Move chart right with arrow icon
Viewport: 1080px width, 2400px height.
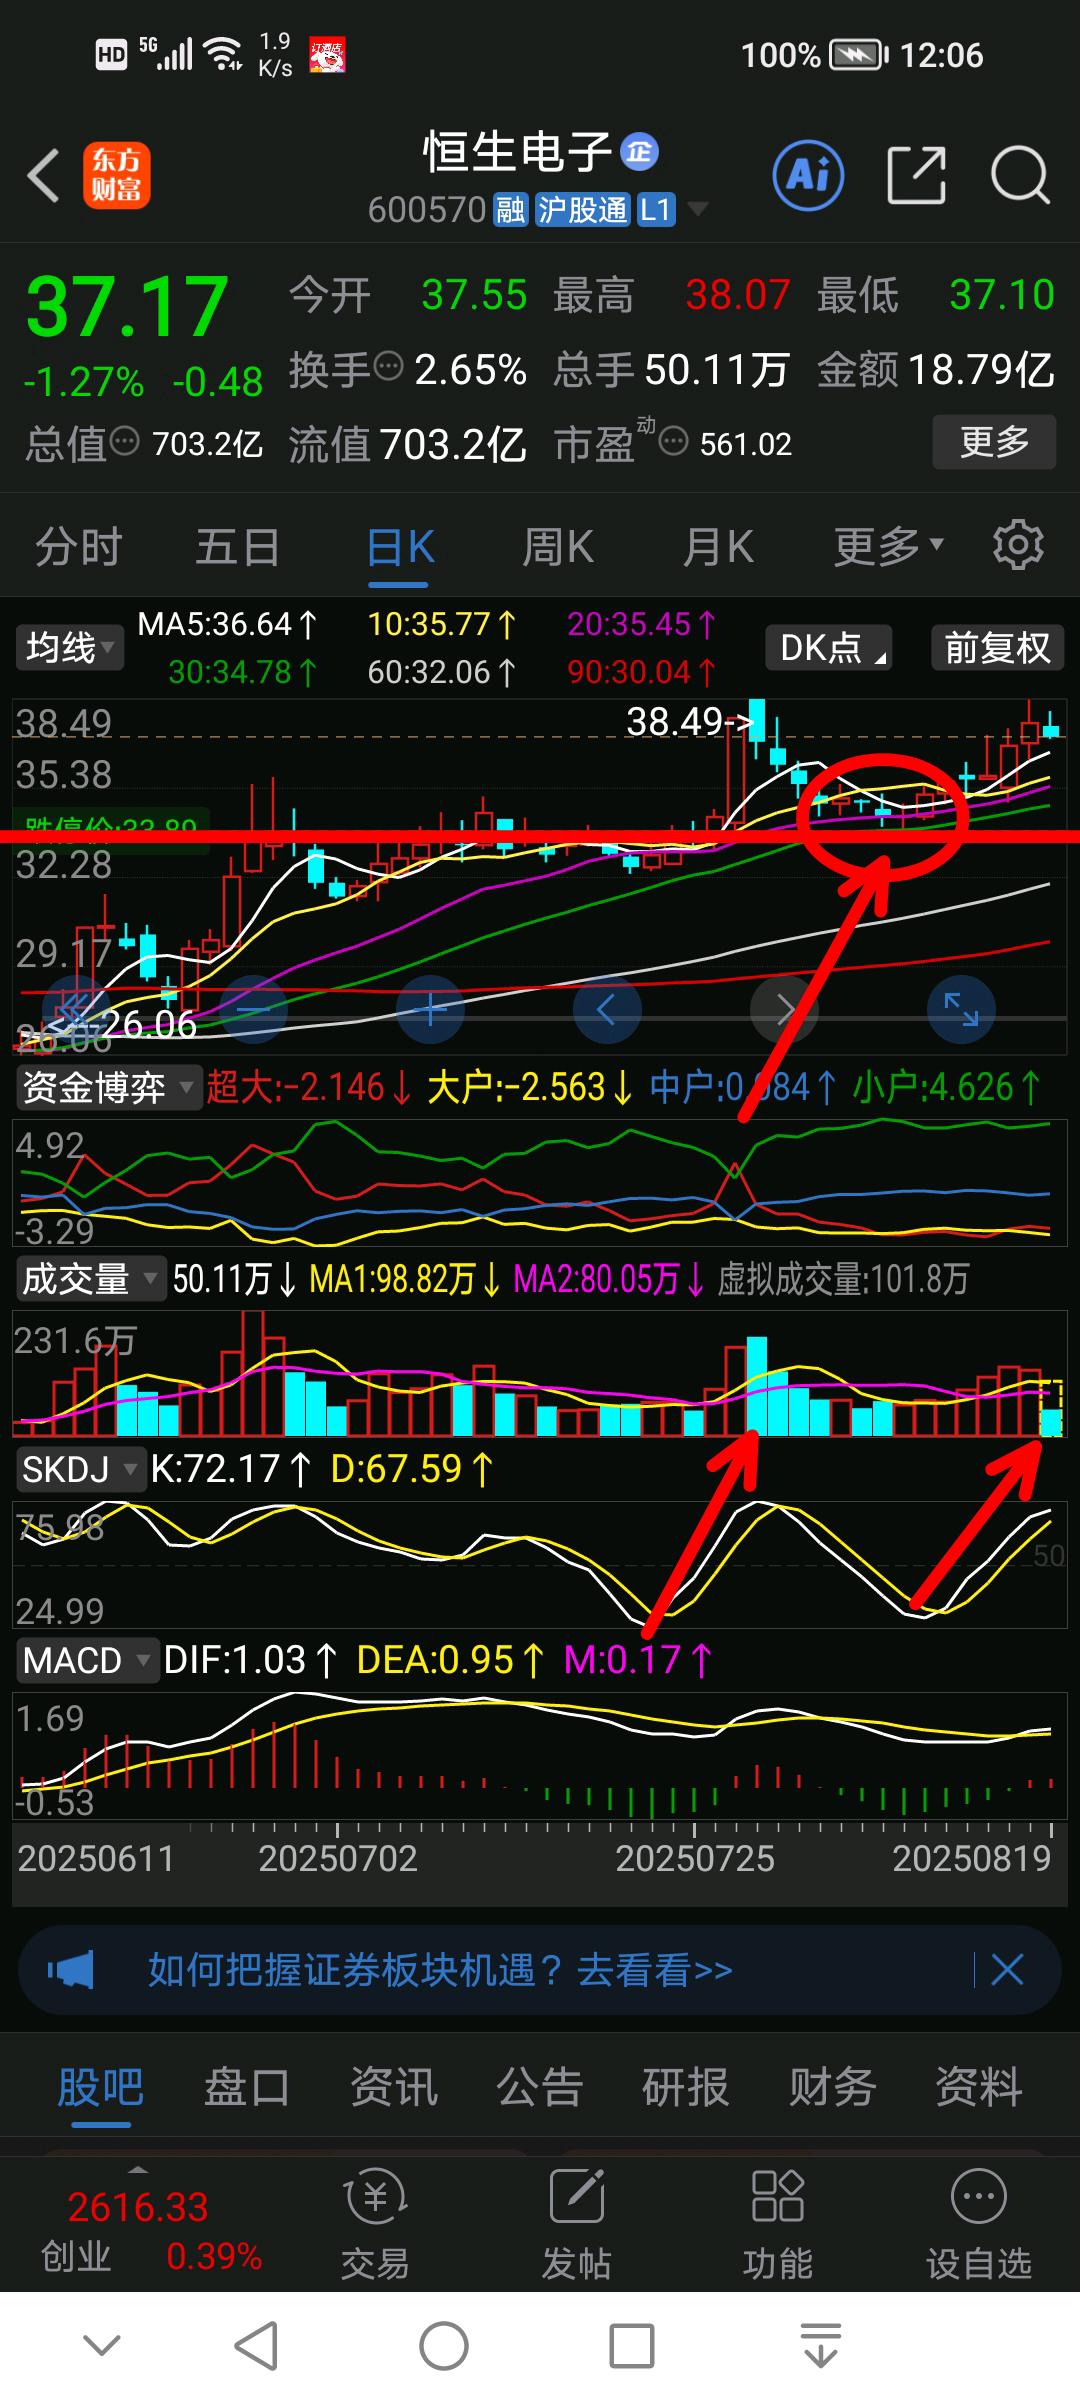coord(784,1010)
